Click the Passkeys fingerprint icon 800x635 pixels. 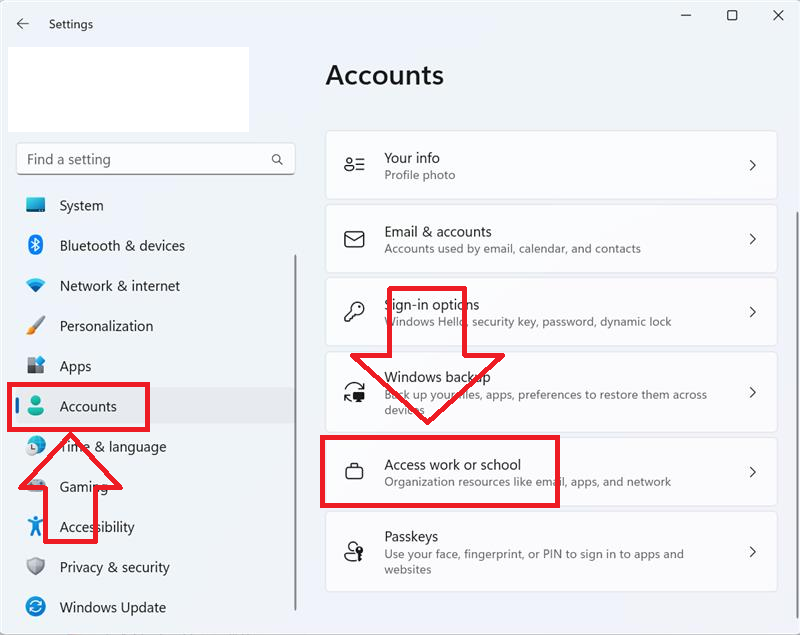click(x=354, y=550)
